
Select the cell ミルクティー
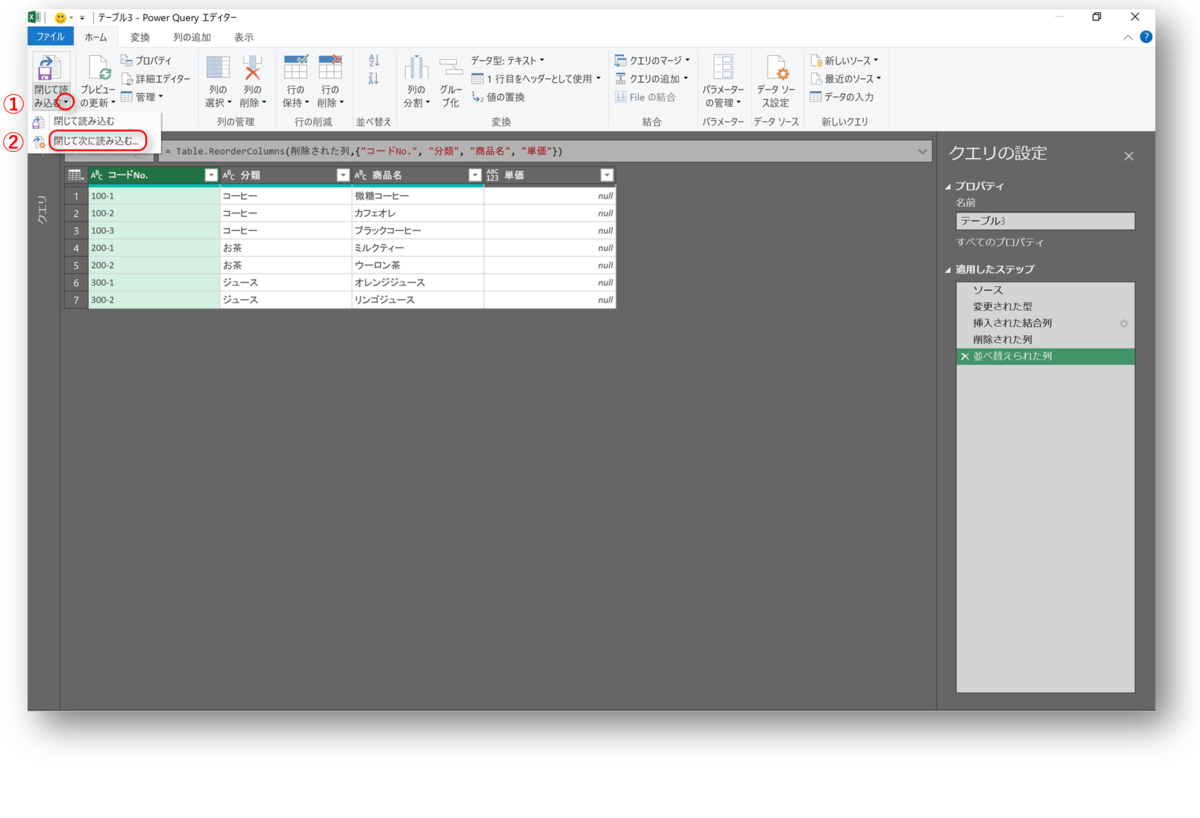tap(418, 248)
